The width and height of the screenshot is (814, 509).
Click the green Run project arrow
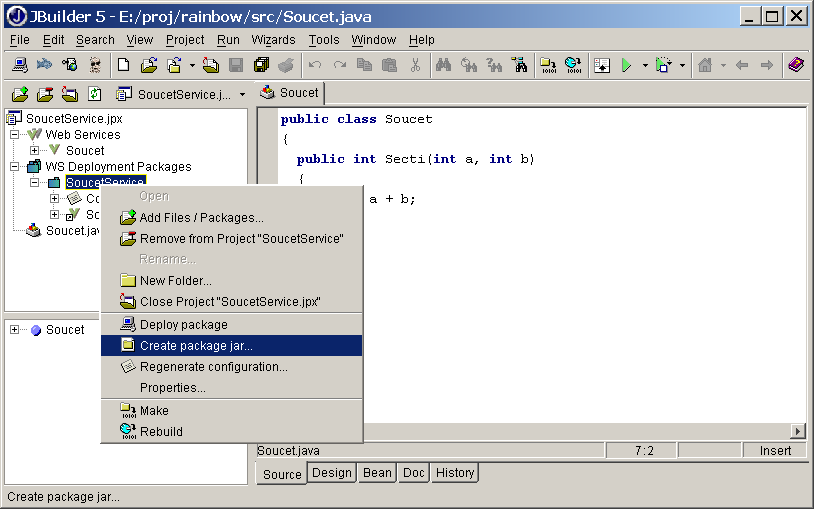click(x=627, y=65)
